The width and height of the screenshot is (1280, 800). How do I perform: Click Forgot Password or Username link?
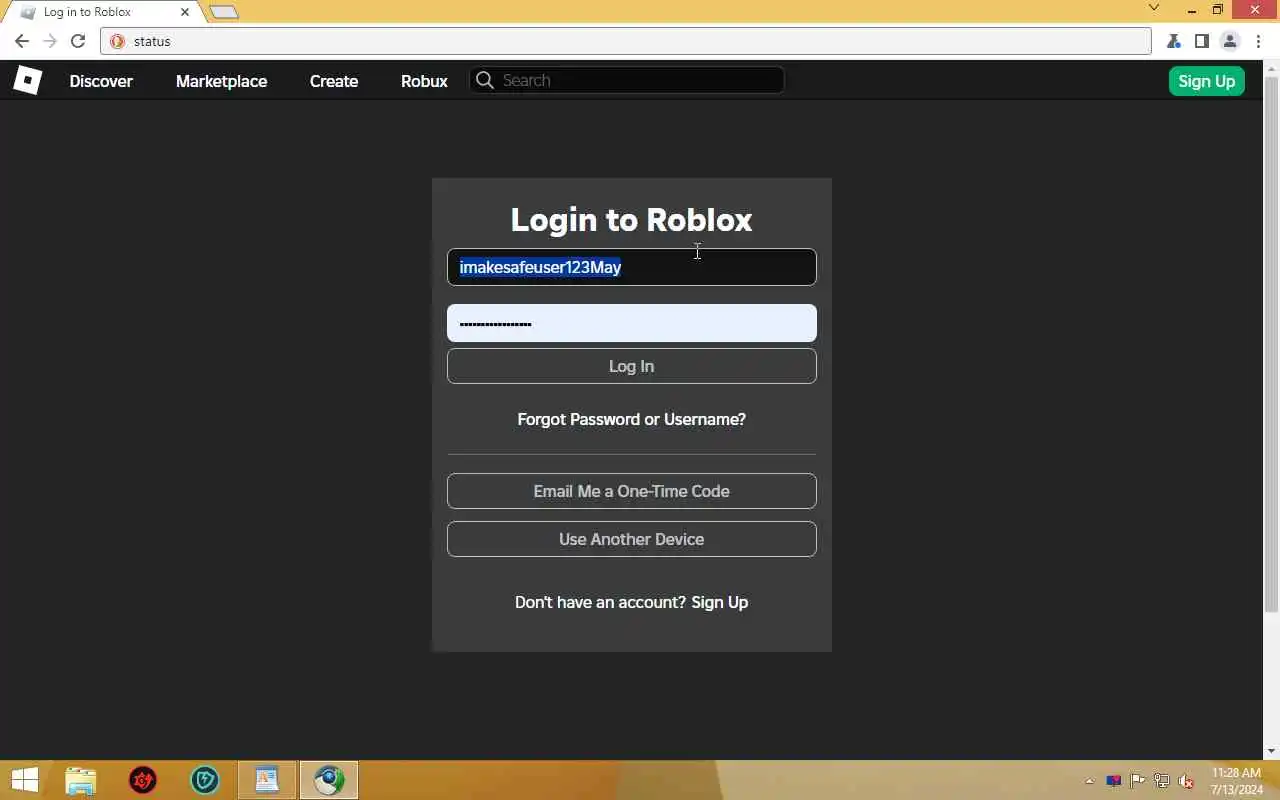[631, 419]
